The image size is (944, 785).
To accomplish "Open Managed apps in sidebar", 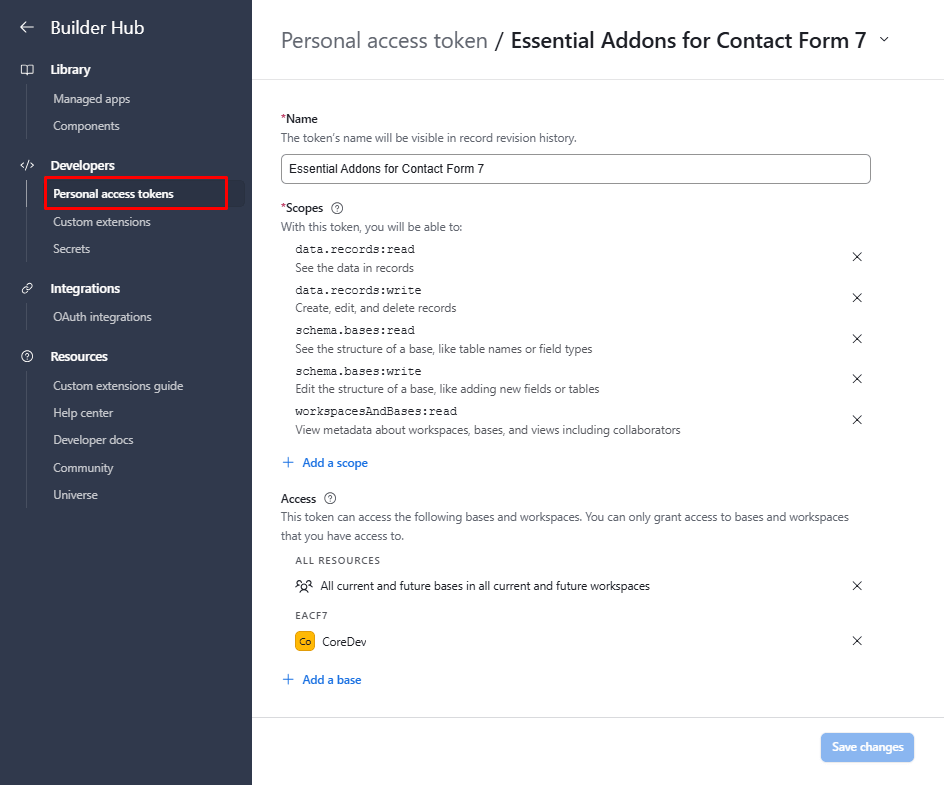I will (92, 99).
